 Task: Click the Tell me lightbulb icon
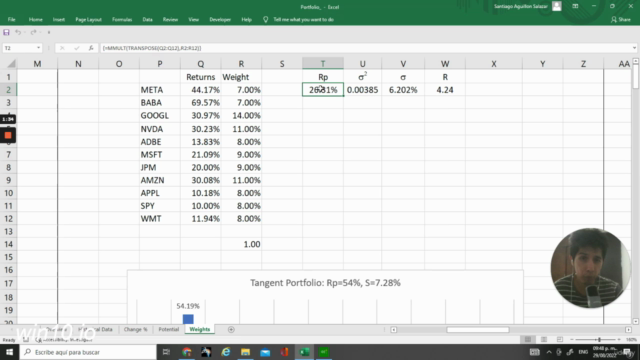pos(266,19)
